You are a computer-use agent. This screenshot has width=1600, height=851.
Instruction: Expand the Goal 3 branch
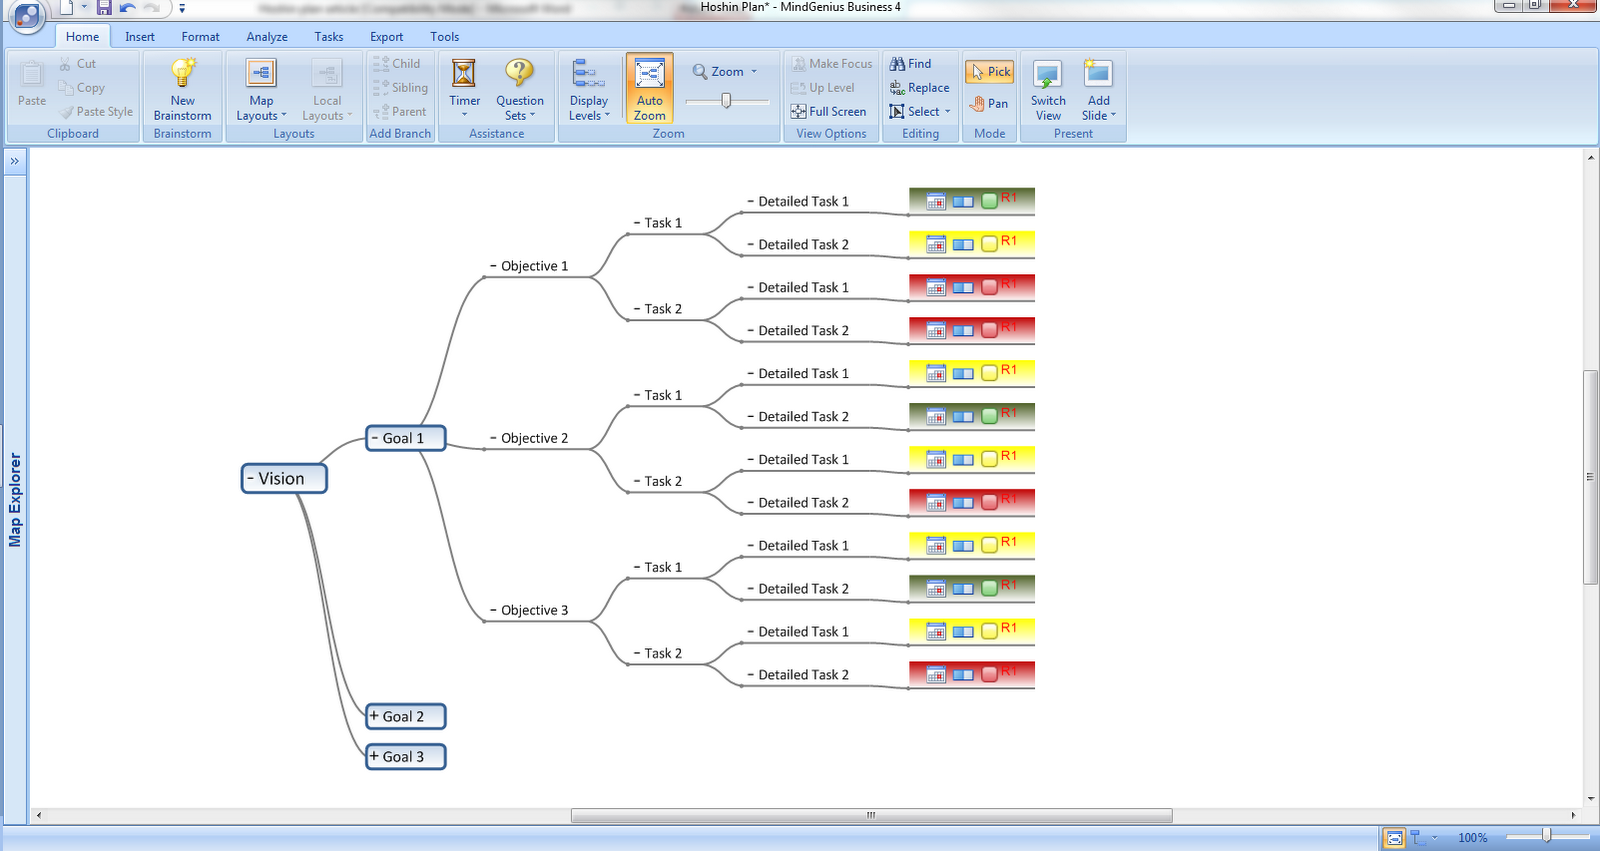(x=374, y=756)
